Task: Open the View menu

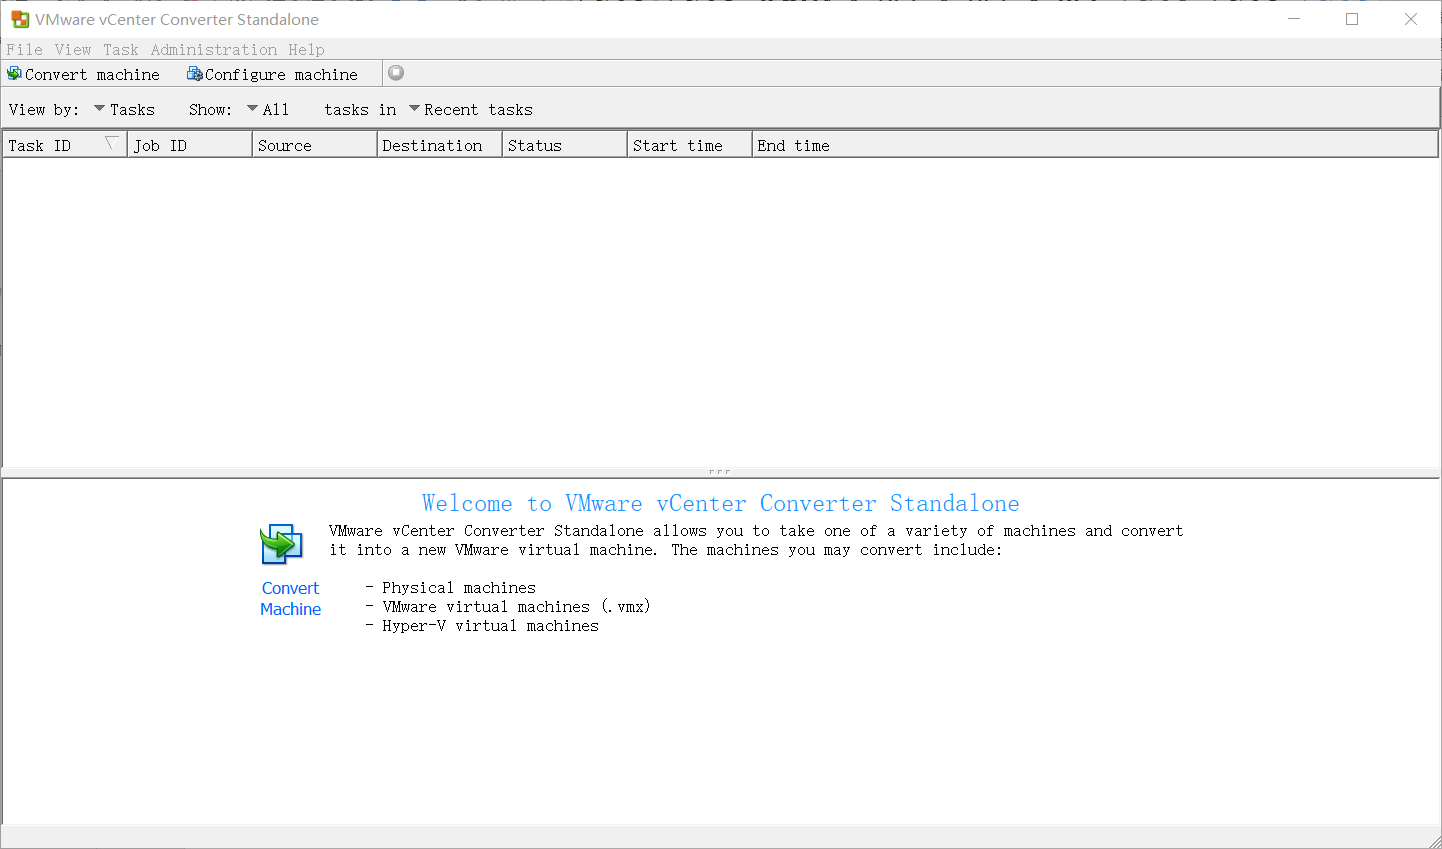Action: [73, 49]
